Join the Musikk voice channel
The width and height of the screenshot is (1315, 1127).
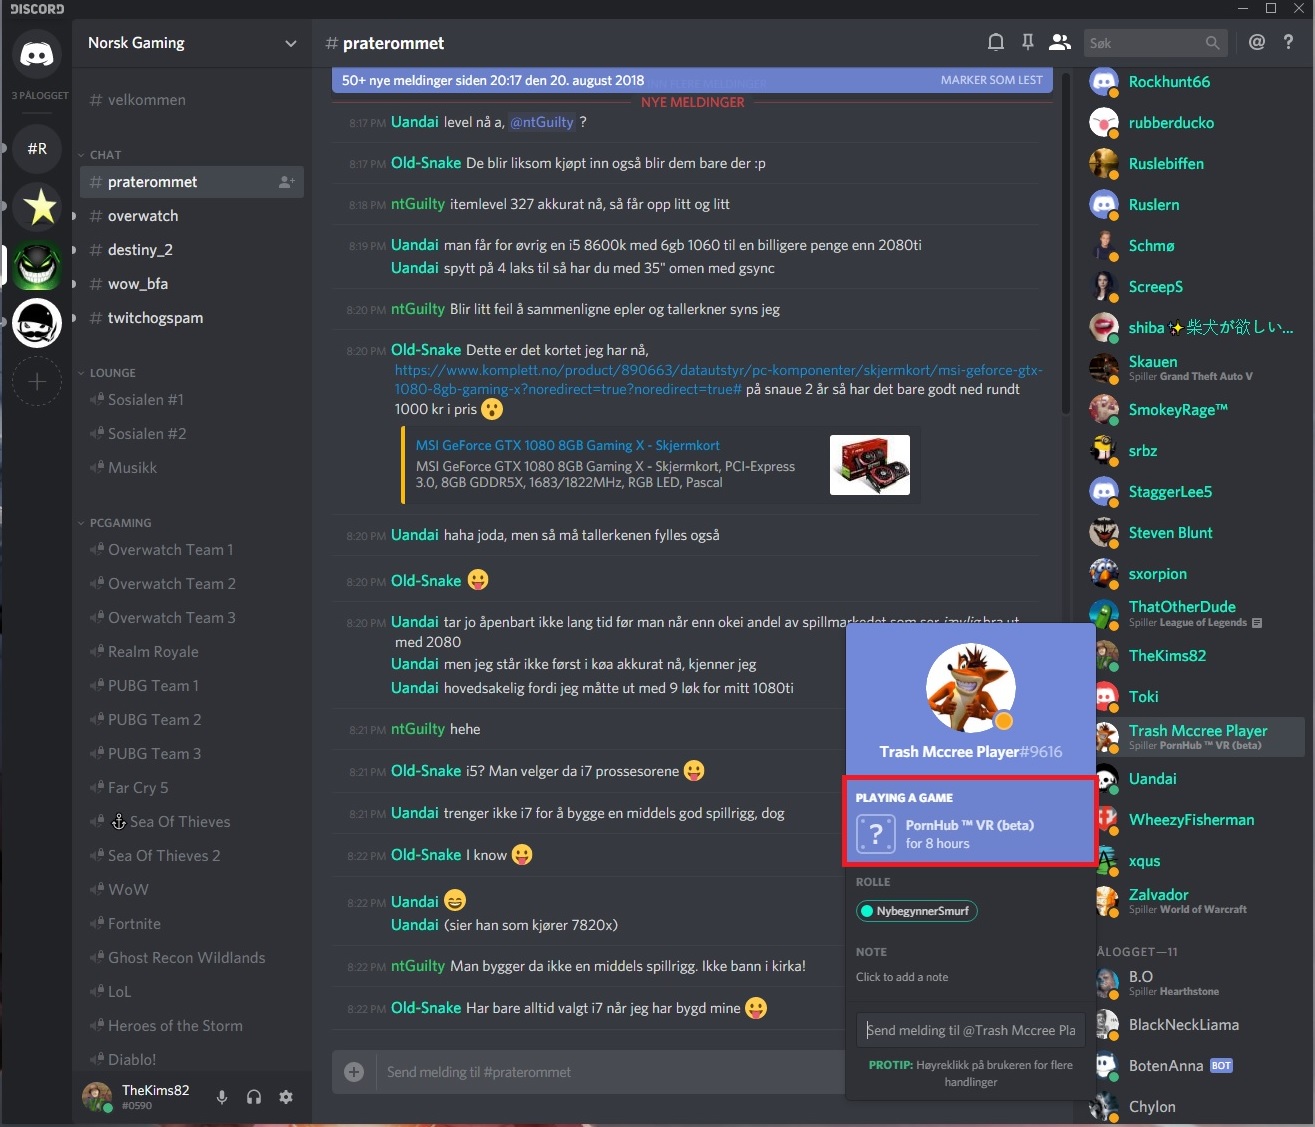tap(191, 468)
